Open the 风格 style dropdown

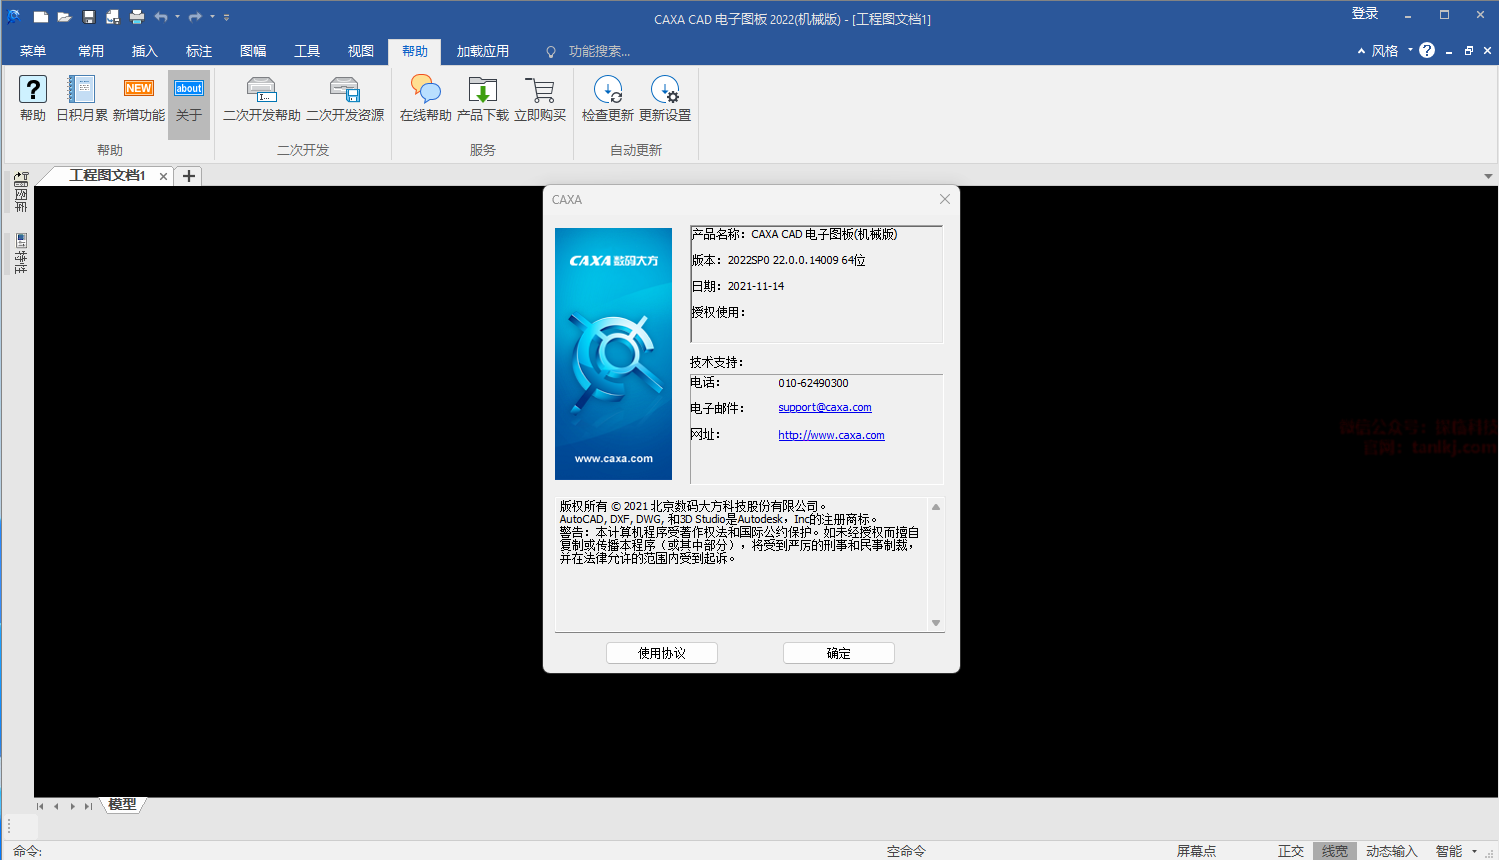[x=1385, y=51]
